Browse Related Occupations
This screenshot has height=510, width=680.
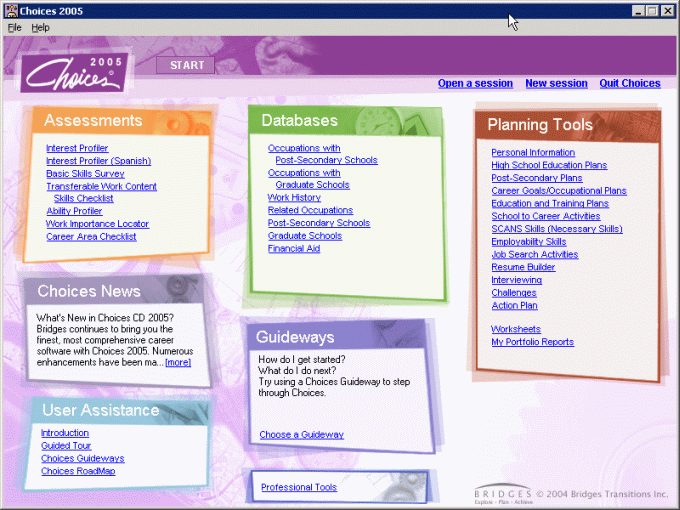pos(311,210)
